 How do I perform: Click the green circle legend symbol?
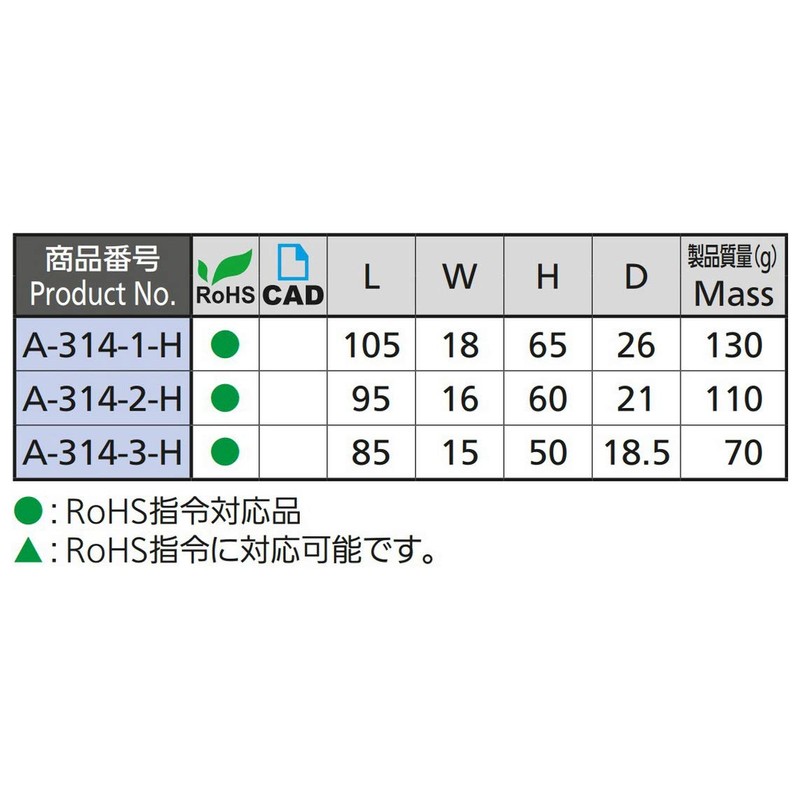click(29, 512)
